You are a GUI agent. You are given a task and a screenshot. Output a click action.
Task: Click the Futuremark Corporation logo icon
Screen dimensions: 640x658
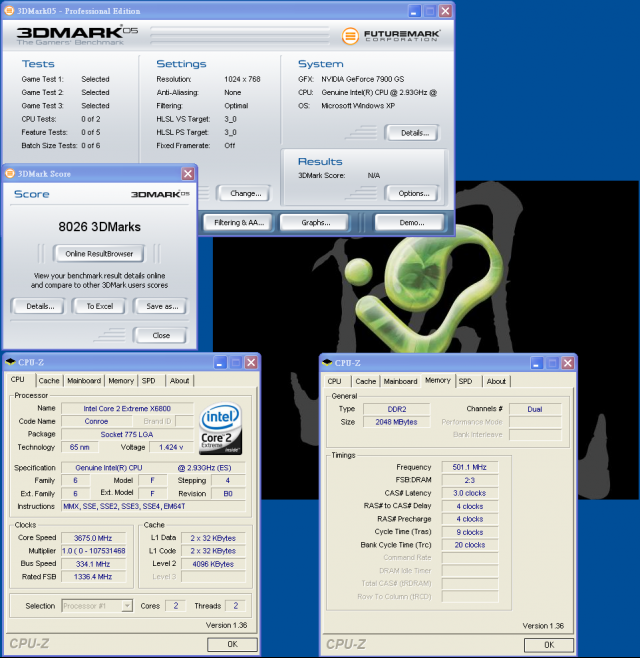[350, 36]
